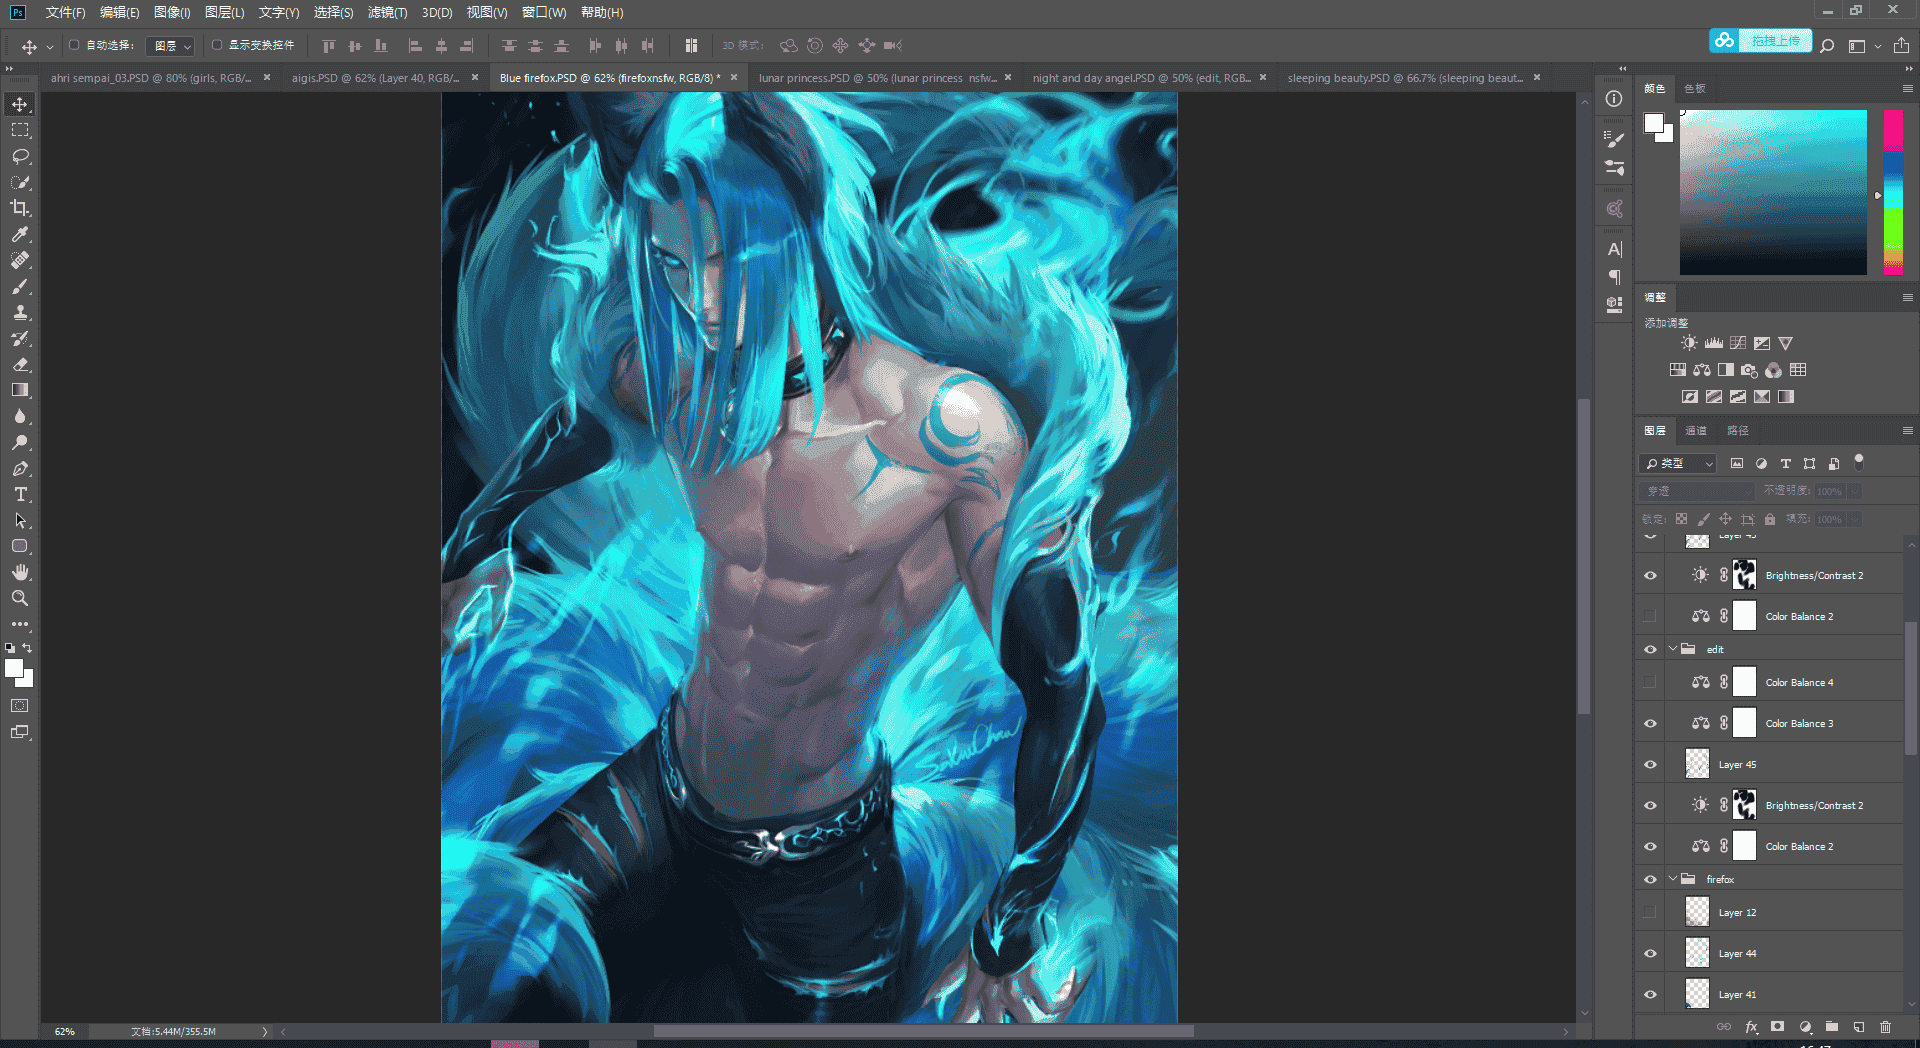1920x1048 pixels.
Task: Open the Image menu 图像(I)
Action: click(x=172, y=13)
